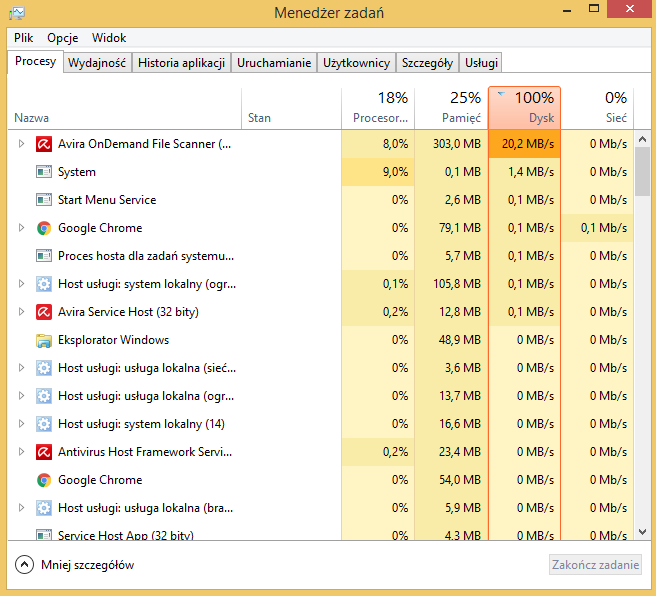This screenshot has width=656, height=596.
Task: Open the Widok menu
Action: pyautogui.click(x=109, y=38)
